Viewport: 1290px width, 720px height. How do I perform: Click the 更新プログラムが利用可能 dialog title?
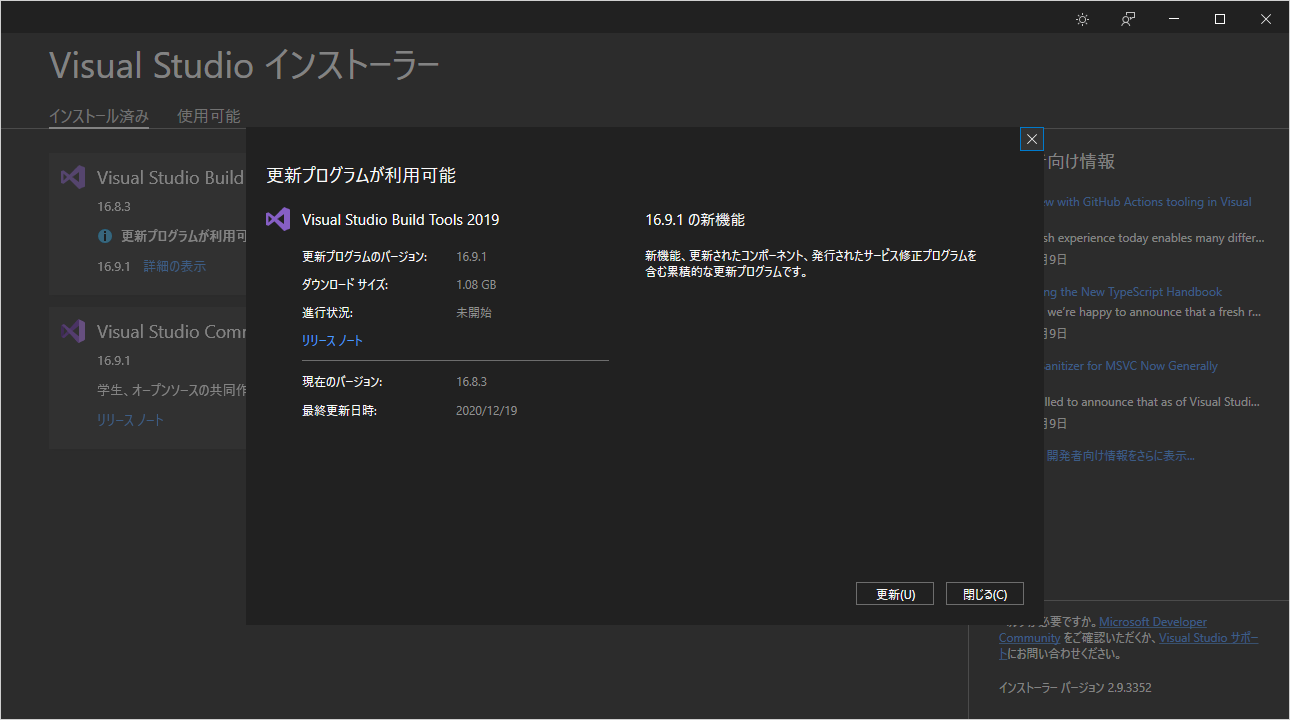click(361, 175)
